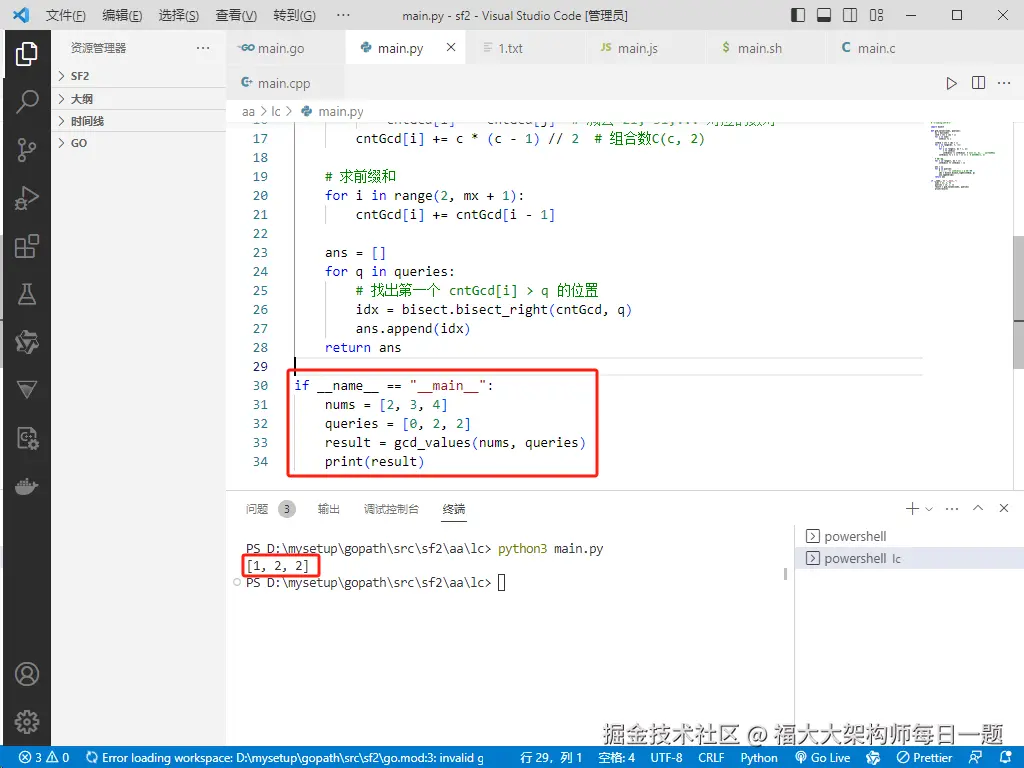1024x768 pixels.
Task: Open terminal panel More Actions ellipsis
Action: (x=952, y=508)
